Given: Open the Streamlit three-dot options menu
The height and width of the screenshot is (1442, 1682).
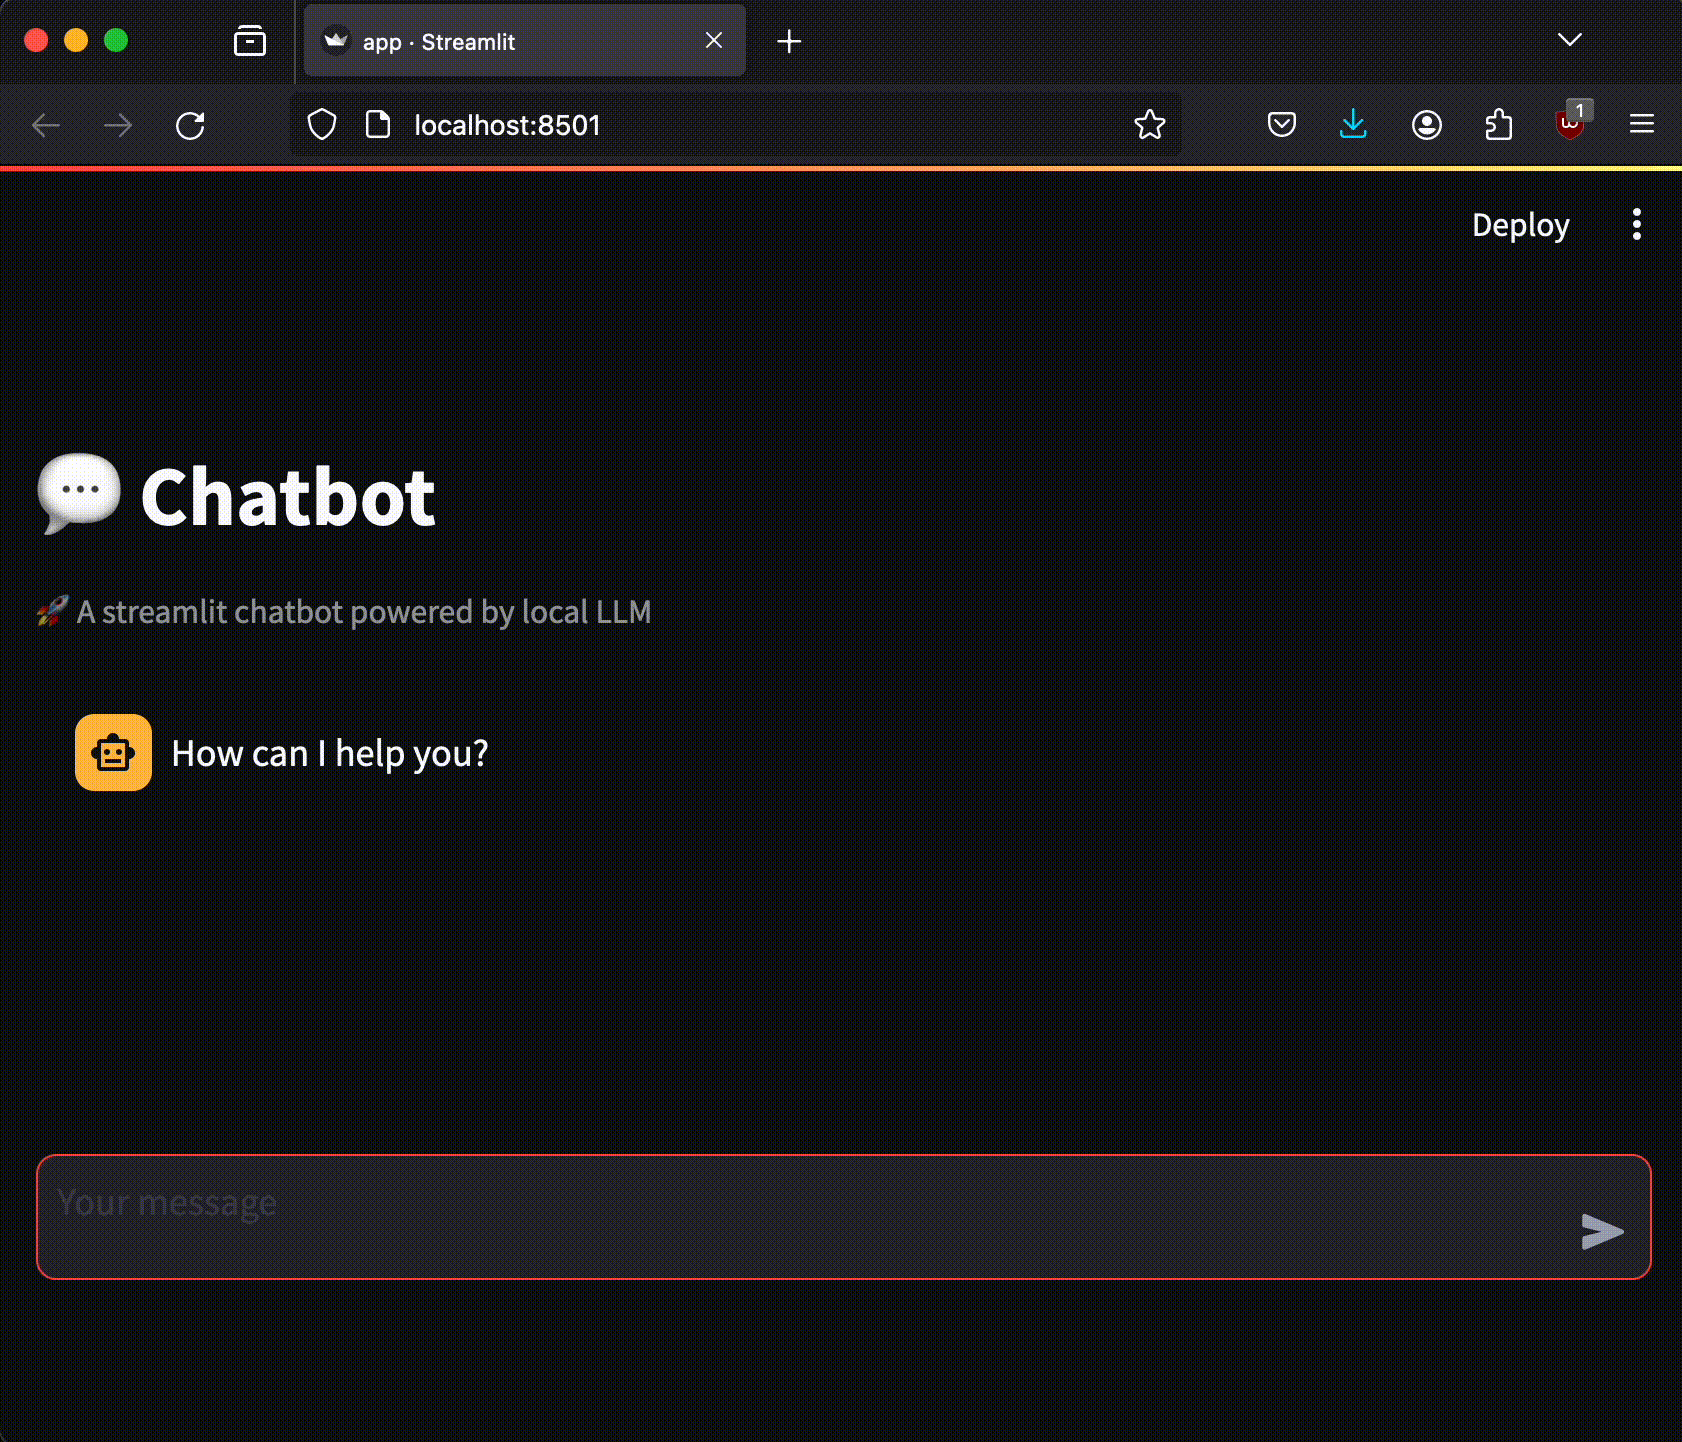Looking at the screenshot, I should coord(1636,225).
